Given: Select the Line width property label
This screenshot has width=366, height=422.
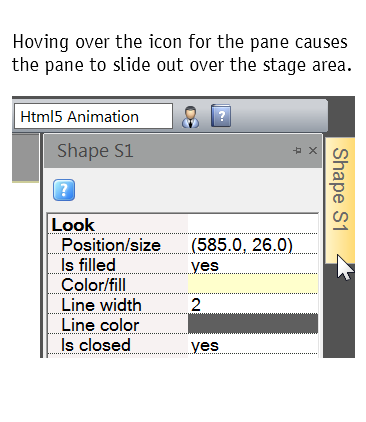Looking at the screenshot, I should point(101,305).
